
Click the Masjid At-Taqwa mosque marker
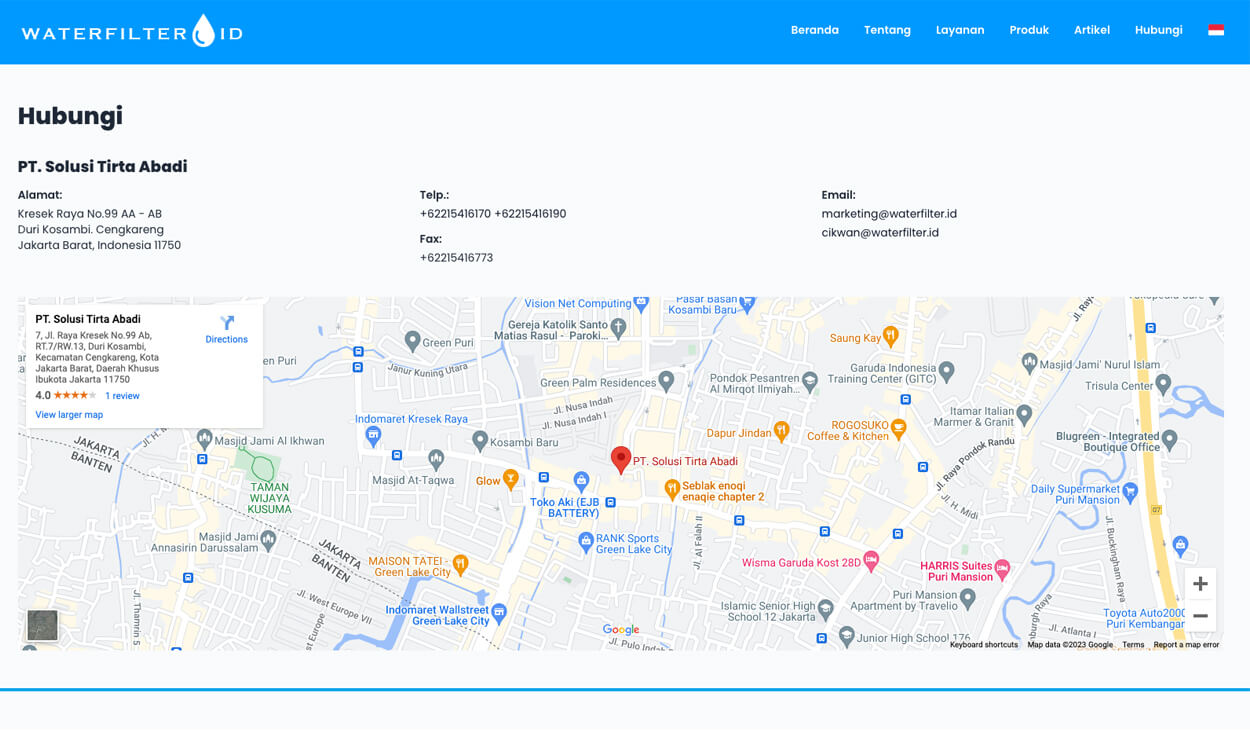click(436, 458)
